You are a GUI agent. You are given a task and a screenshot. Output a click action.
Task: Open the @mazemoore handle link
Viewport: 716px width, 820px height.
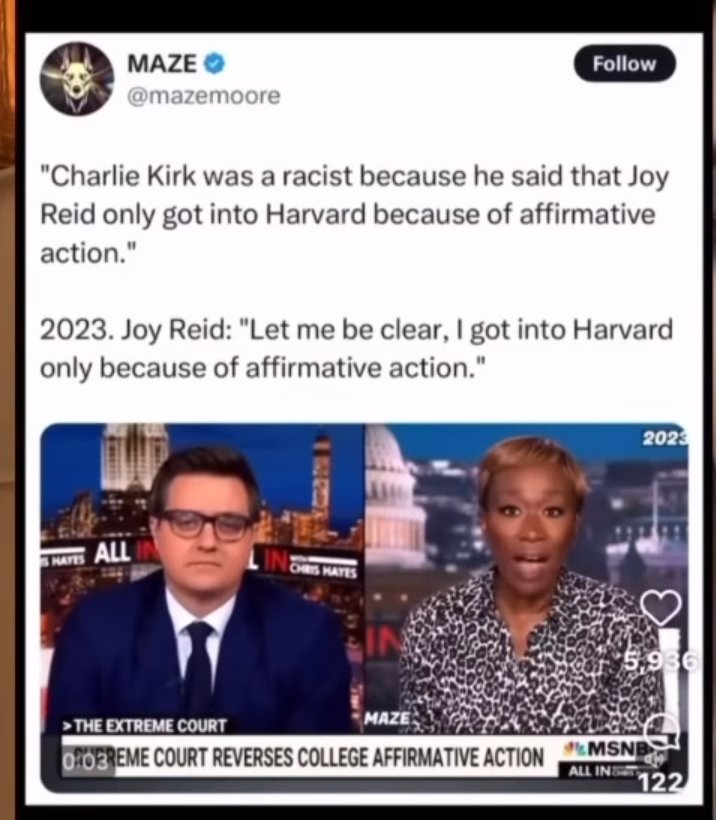point(204,96)
